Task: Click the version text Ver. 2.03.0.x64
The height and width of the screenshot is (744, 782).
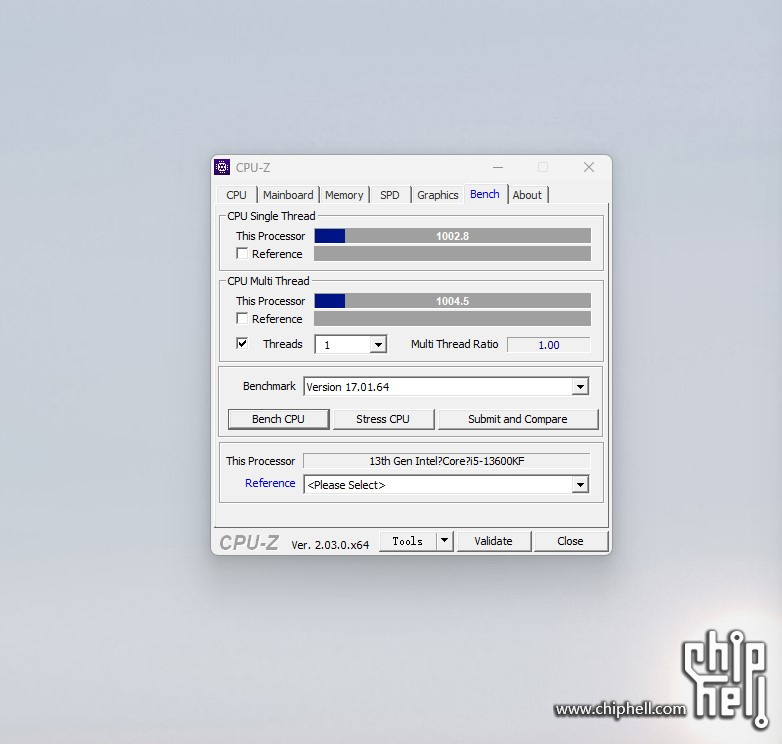Action: pos(330,545)
